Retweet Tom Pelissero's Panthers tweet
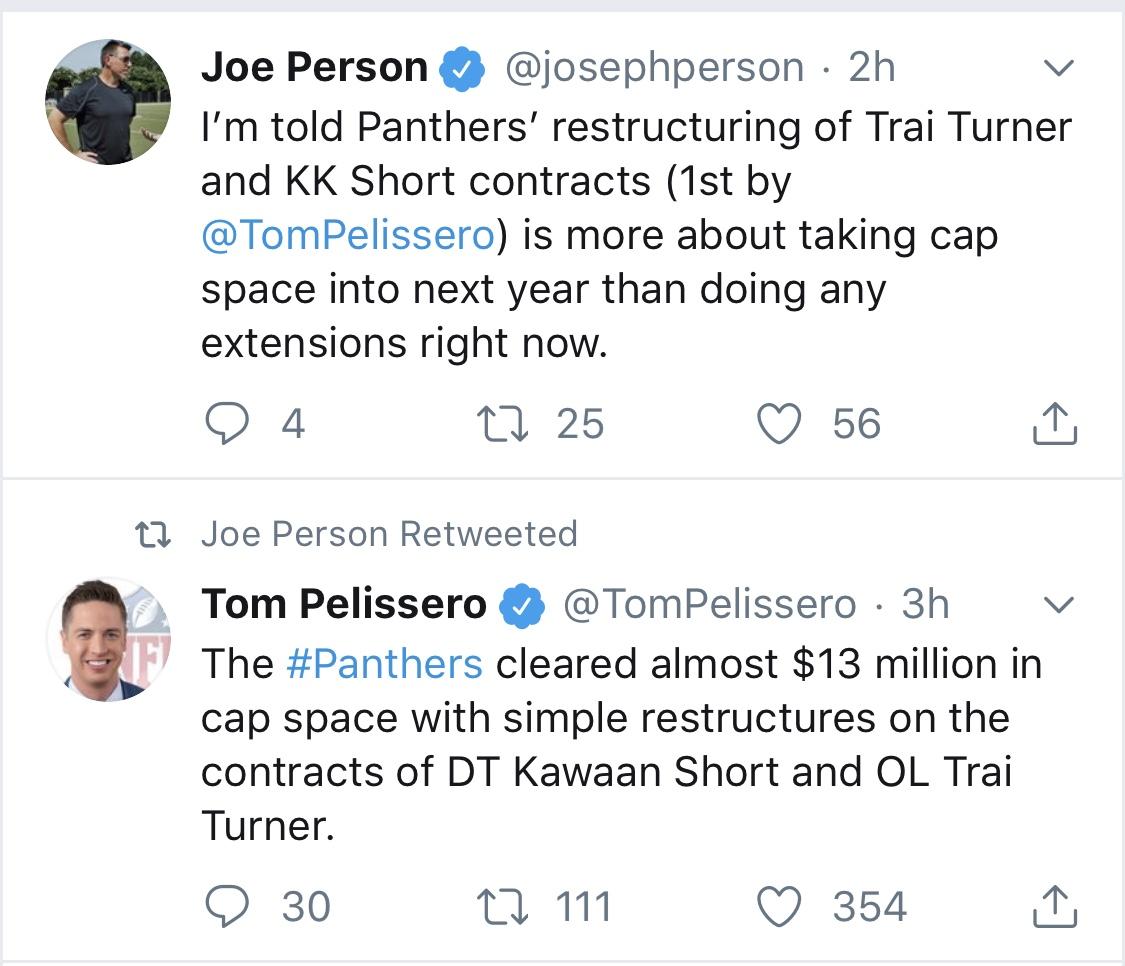 tap(502, 906)
